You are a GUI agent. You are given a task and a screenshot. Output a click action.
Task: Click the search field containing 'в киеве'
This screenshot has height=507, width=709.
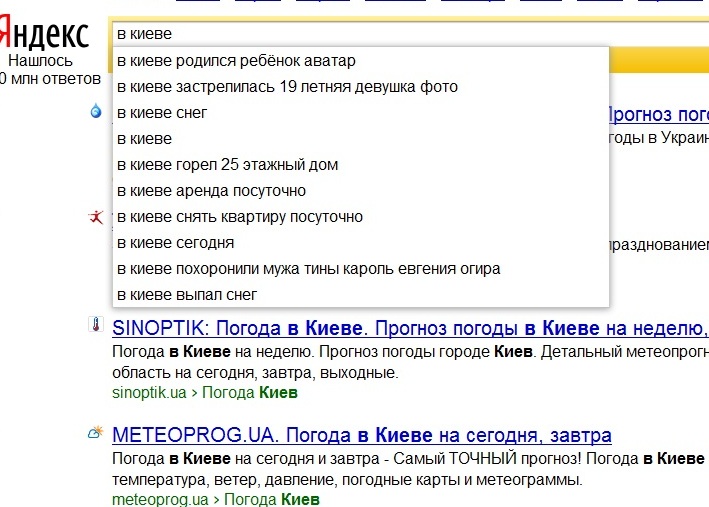coord(411,33)
